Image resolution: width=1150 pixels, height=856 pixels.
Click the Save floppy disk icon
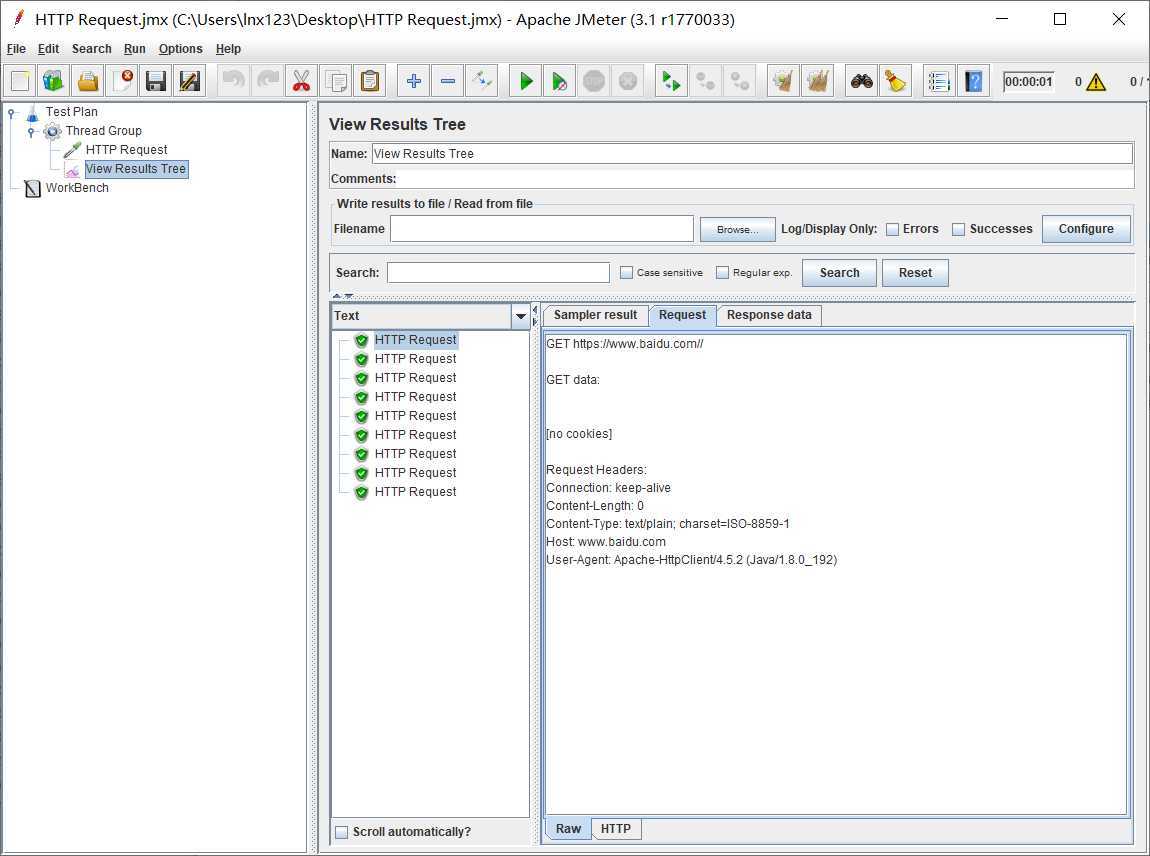coord(155,81)
